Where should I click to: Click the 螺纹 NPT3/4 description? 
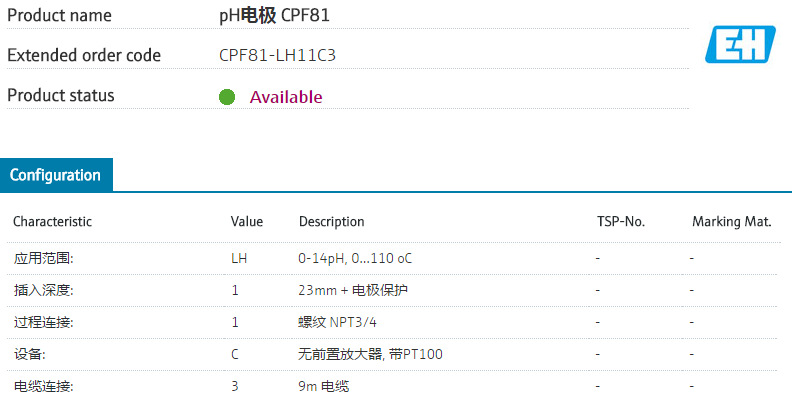pyautogui.click(x=339, y=322)
